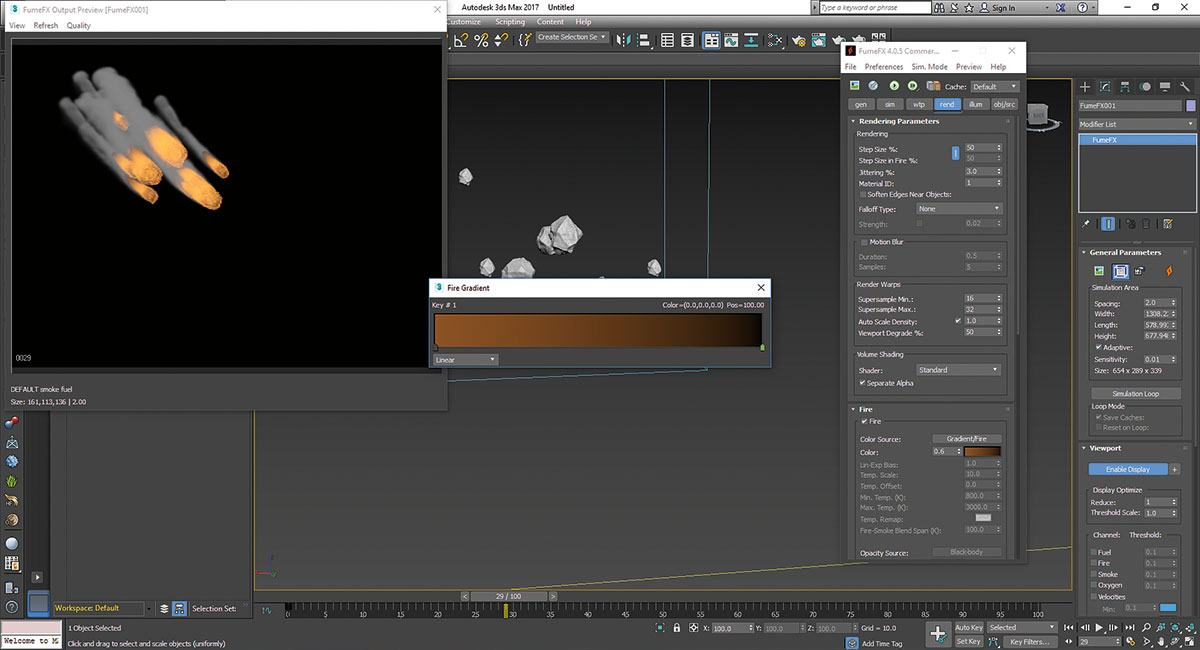Click the Angle Snap toggle icon
The width and height of the screenshot is (1200, 650).
(x=461, y=40)
